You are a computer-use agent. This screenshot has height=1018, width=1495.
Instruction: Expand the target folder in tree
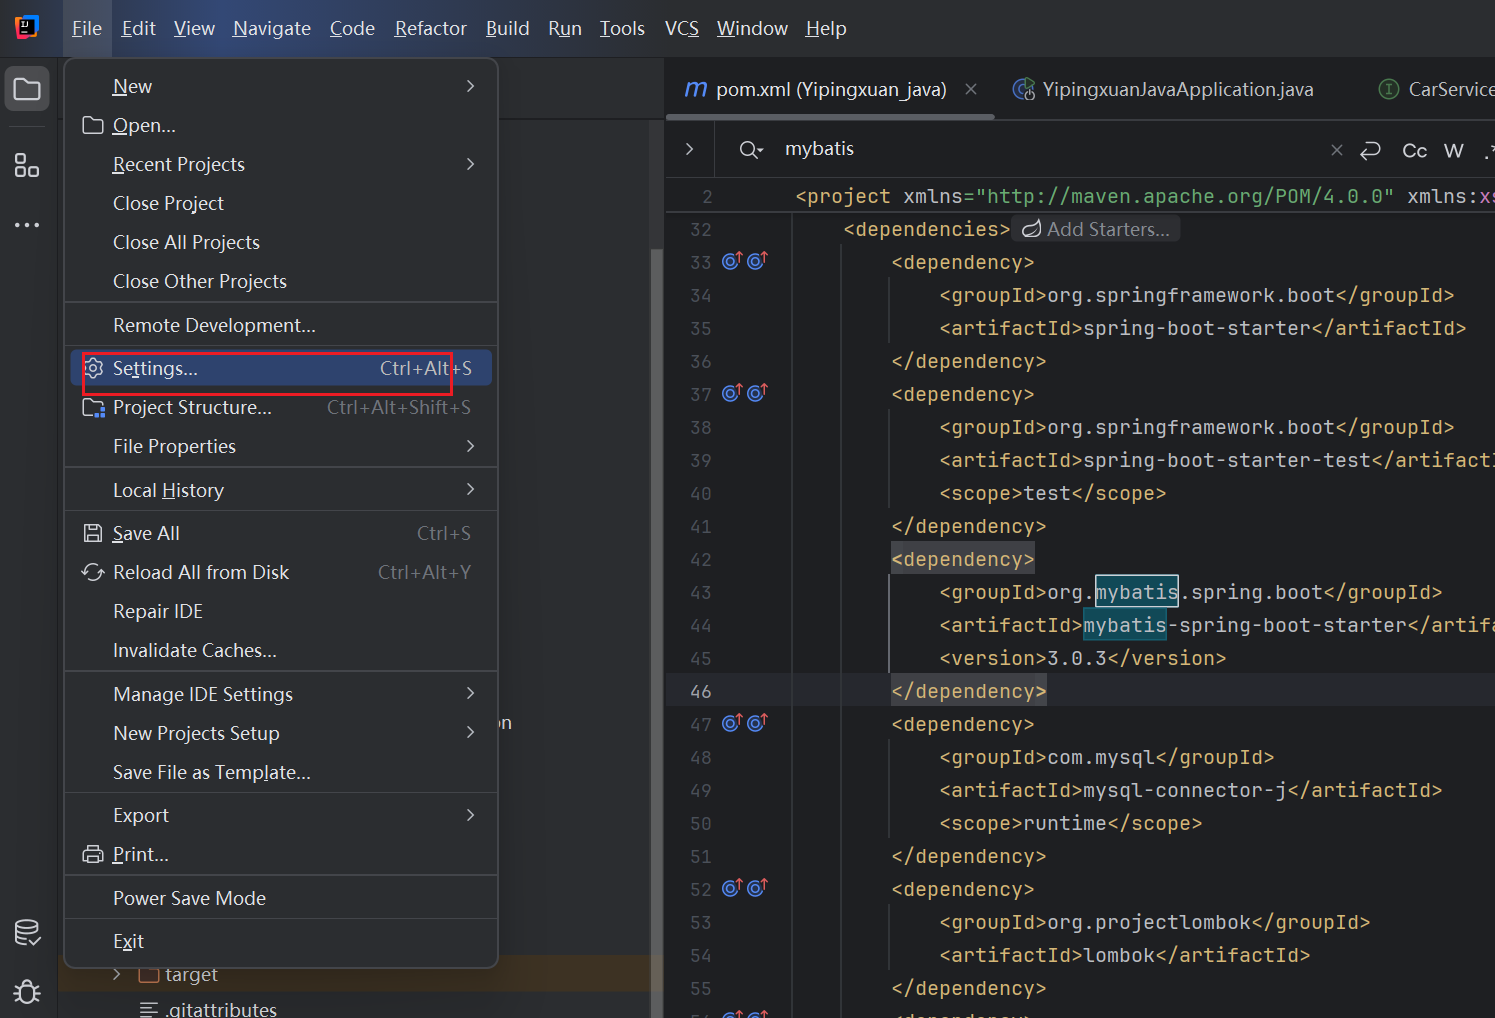(x=117, y=974)
